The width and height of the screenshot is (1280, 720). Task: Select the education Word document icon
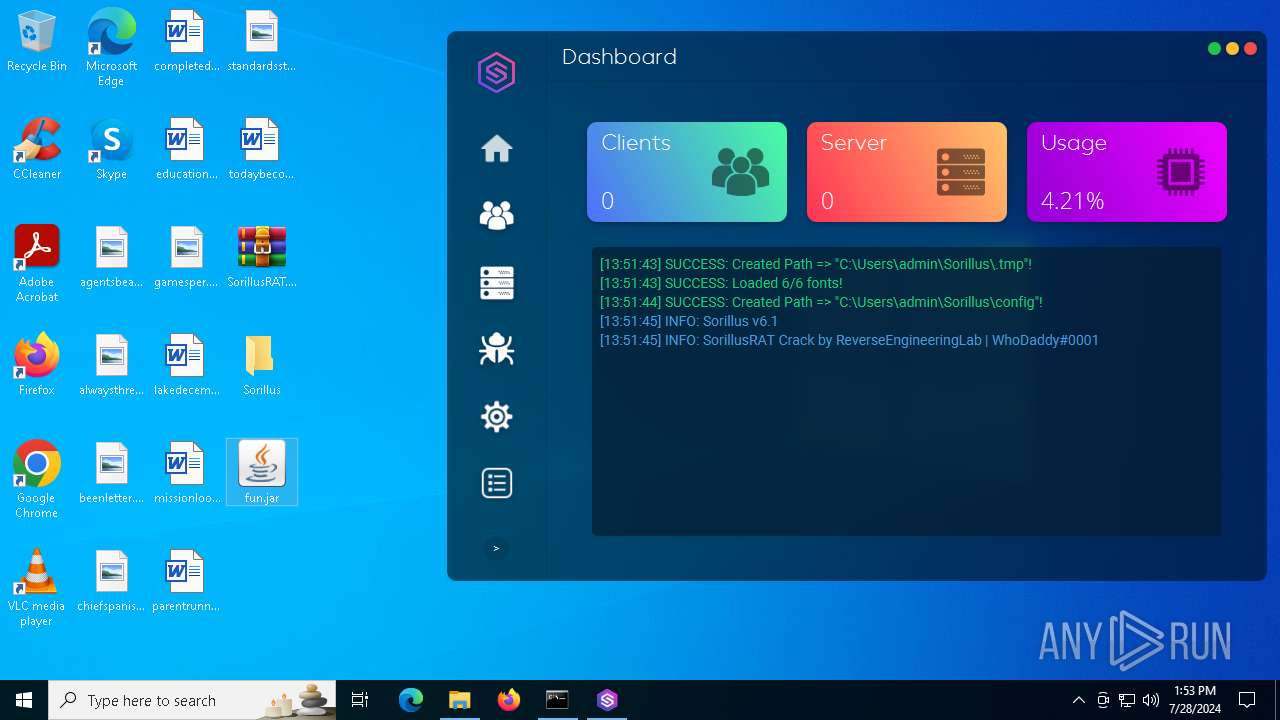click(186, 149)
